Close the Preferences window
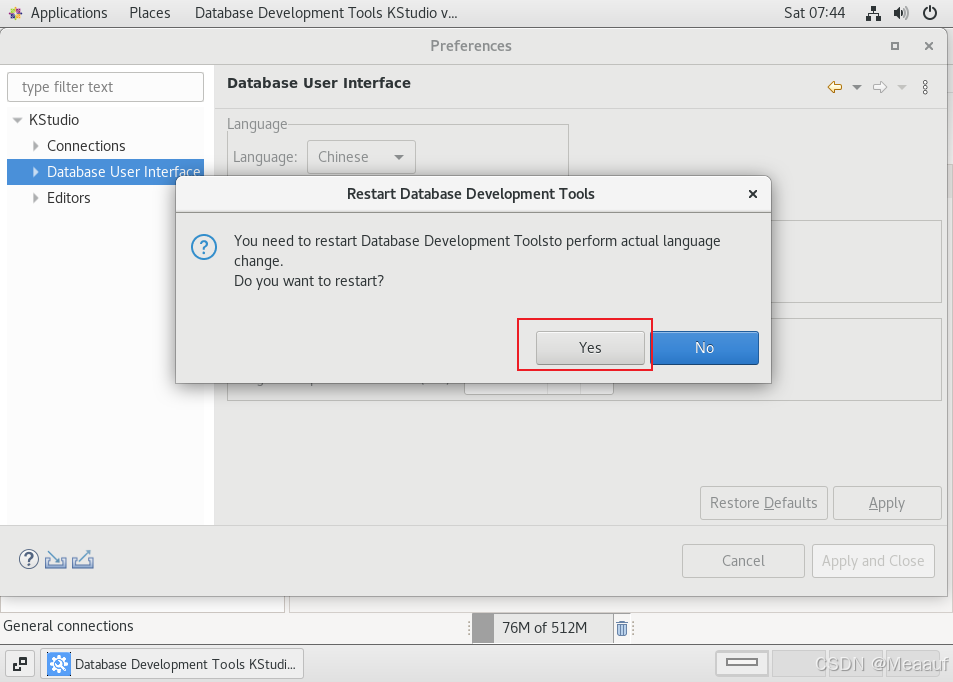The image size is (953, 682). pyautogui.click(x=929, y=46)
